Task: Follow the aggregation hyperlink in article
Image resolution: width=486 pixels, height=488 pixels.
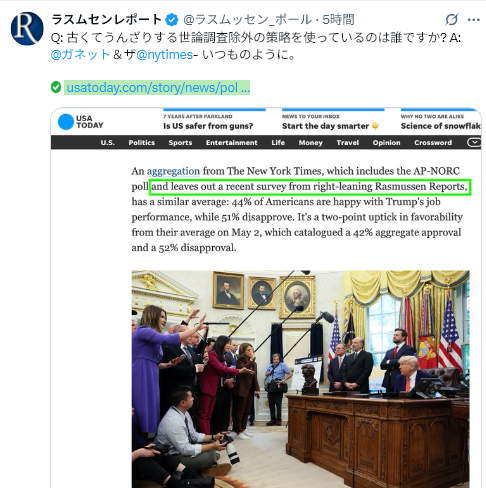Action: click(x=173, y=171)
